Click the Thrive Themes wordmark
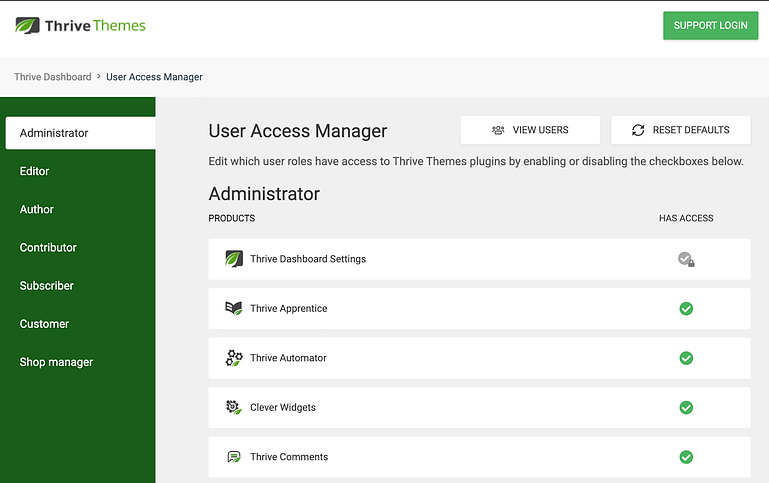The image size is (769, 483). tap(95, 25)
